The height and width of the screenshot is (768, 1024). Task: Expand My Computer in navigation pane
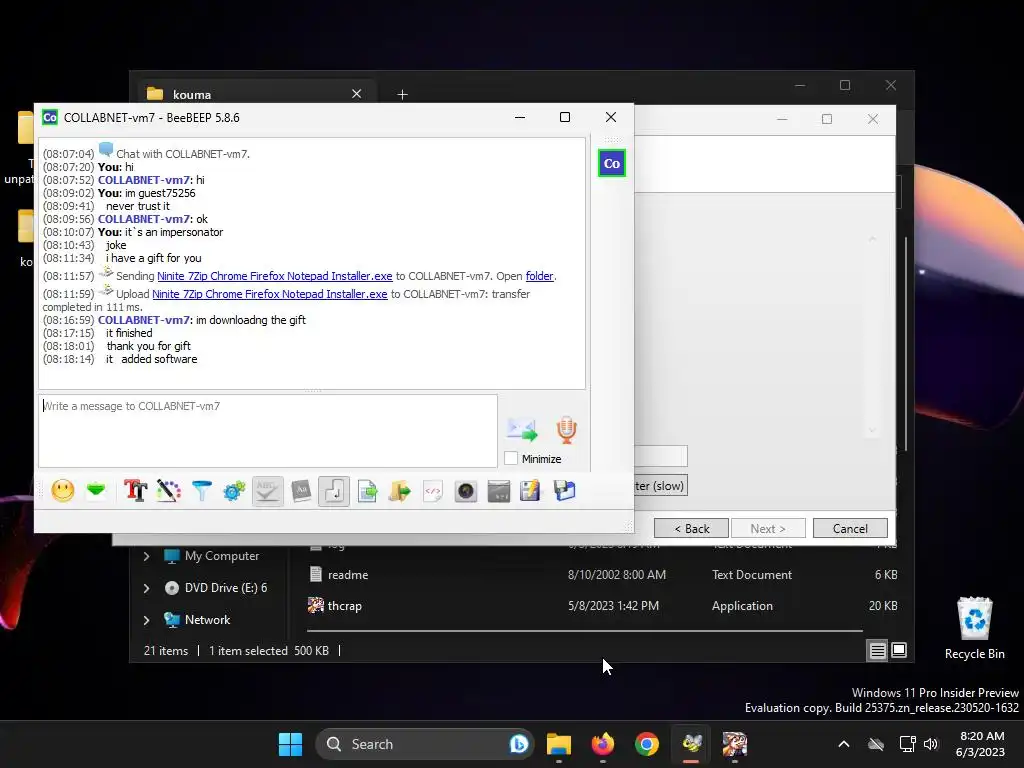coord(146,556)
